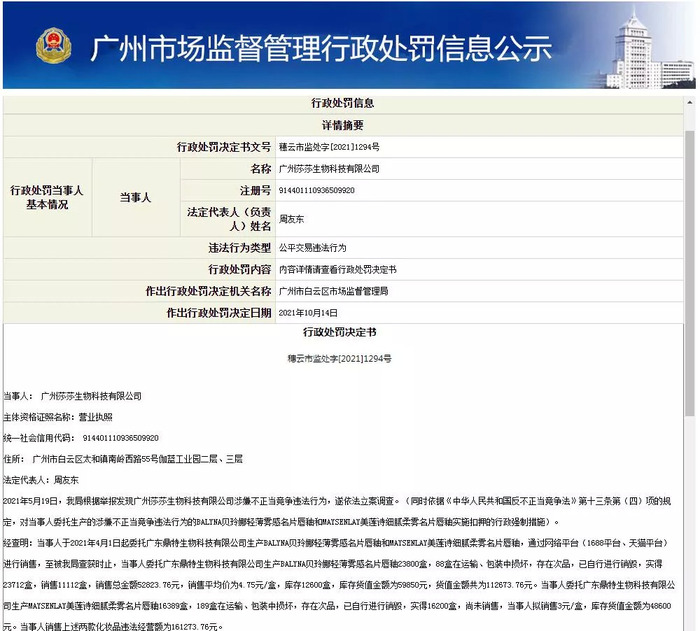Click the banner title 广州市场监督管理行政处罚信息公示

click(321, 48)
